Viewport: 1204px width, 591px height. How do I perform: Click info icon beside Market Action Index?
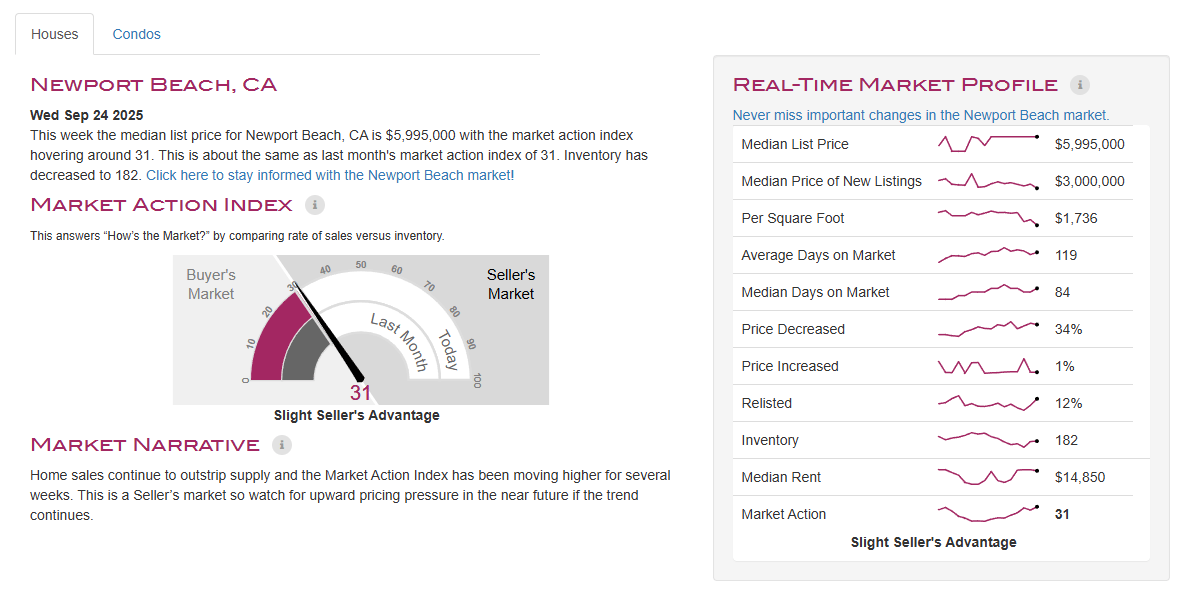[x=314, y=205]
